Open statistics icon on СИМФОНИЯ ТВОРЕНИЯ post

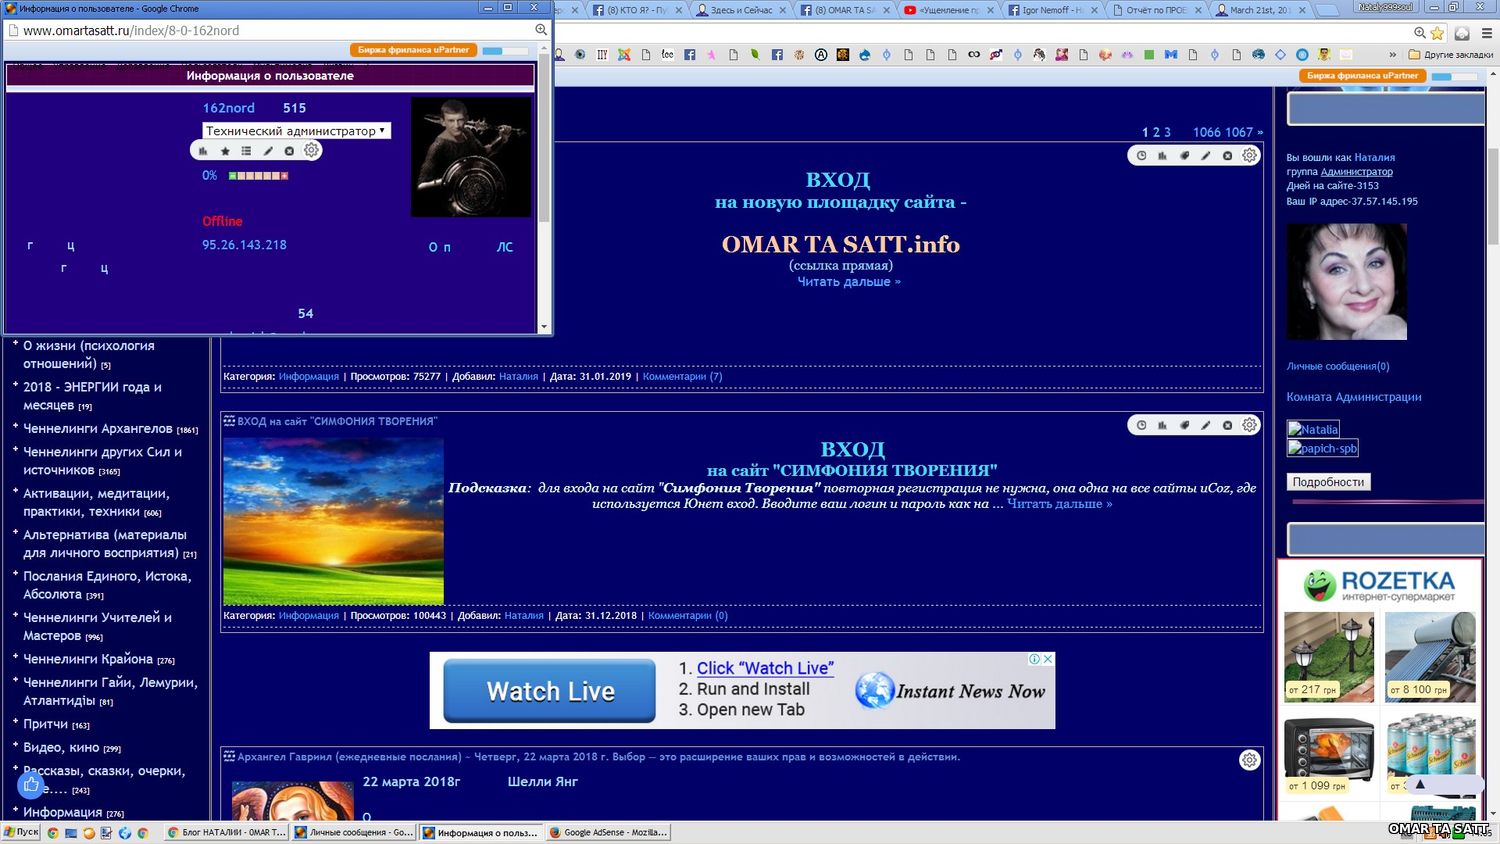pyautogui.click(x=1162, y=425)
